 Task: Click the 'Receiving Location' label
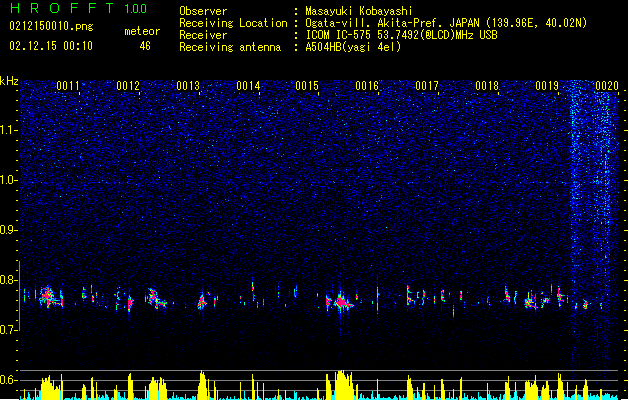click(233, 23)
